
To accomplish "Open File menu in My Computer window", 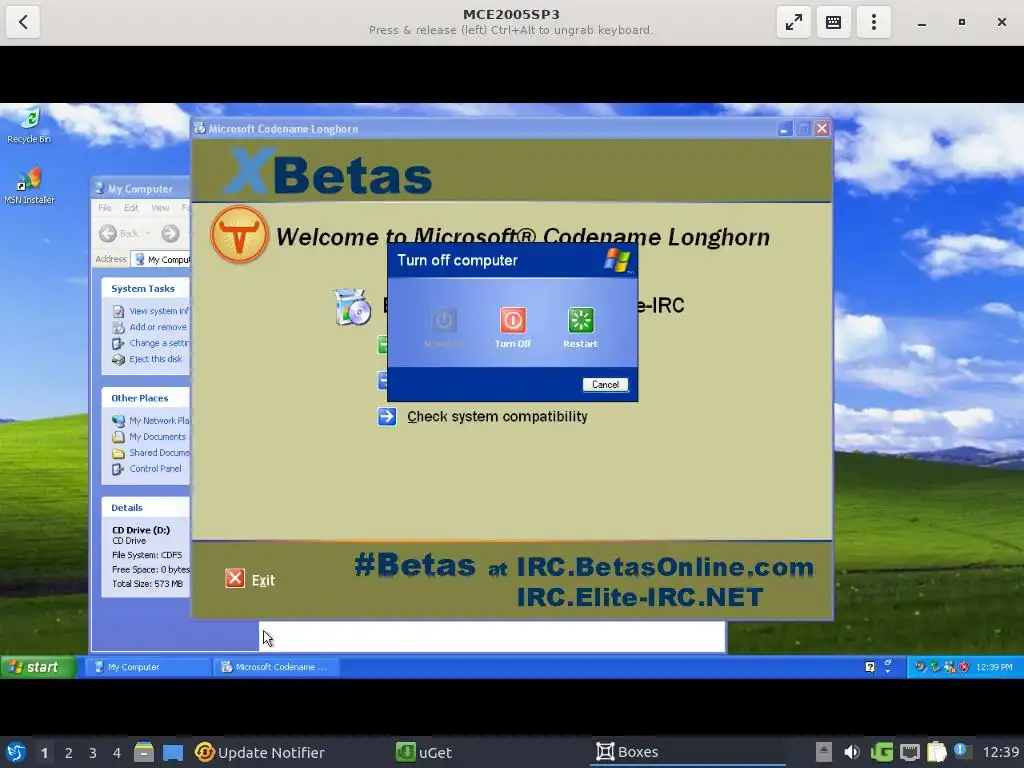I will [104, 208].
